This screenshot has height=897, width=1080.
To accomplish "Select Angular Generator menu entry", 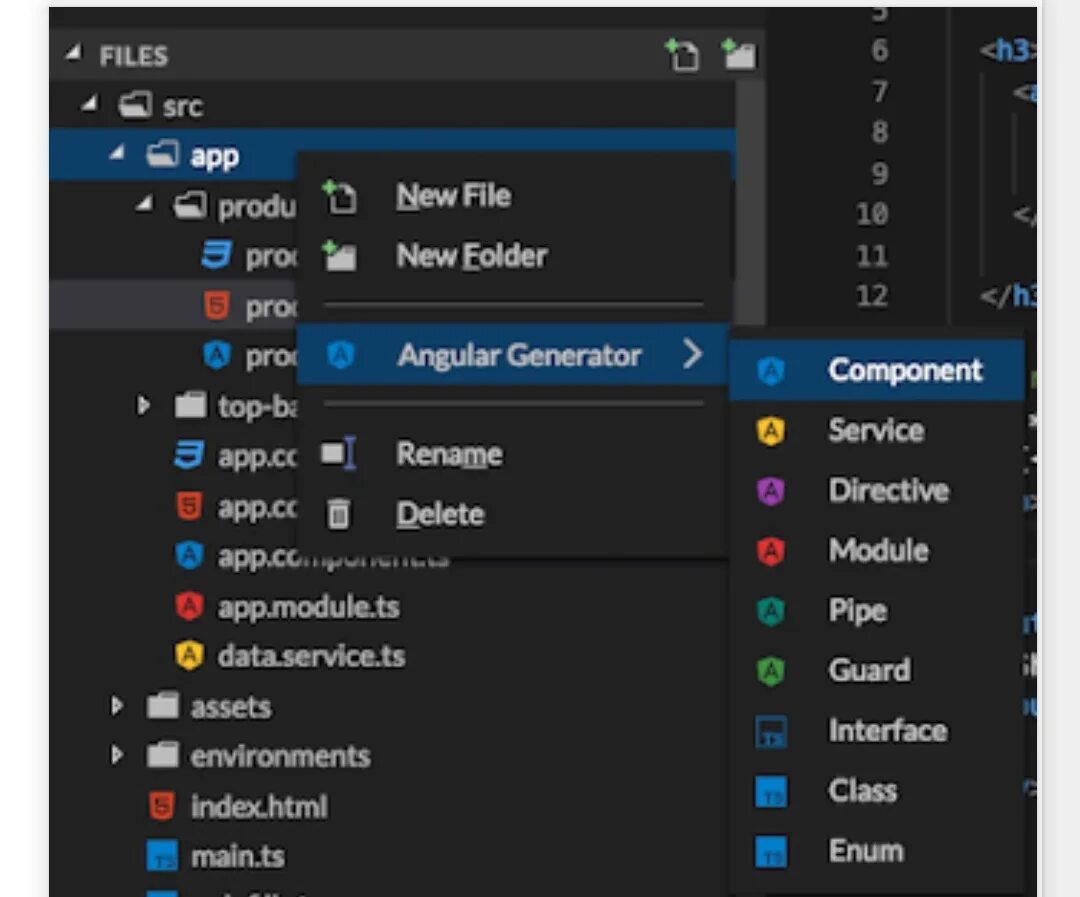I will [513, 354].
